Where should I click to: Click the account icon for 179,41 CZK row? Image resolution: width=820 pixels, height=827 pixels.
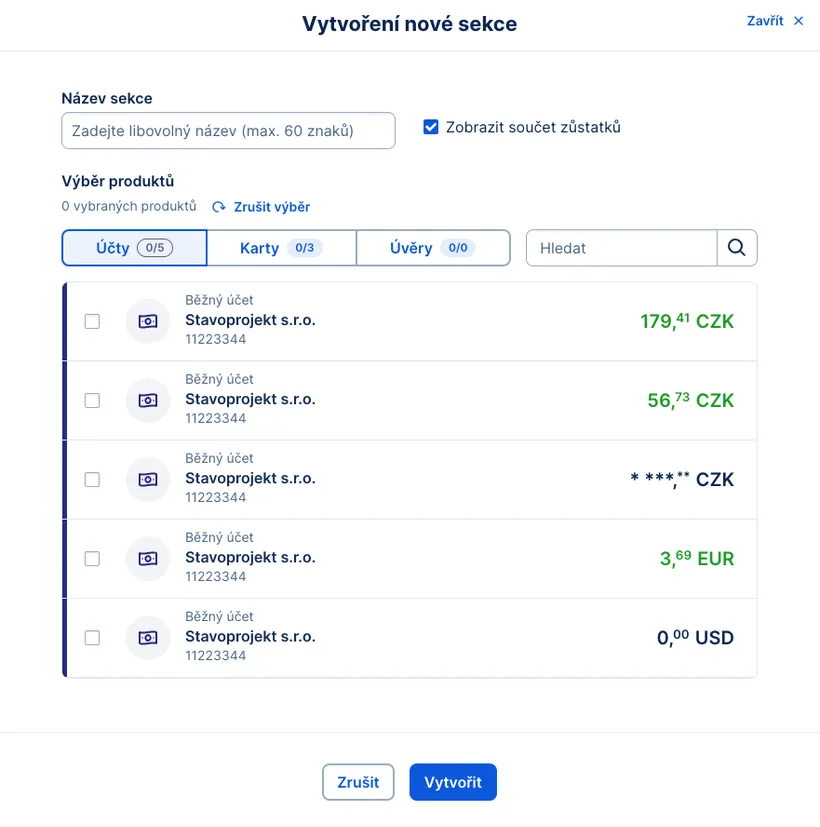(148, 321)
